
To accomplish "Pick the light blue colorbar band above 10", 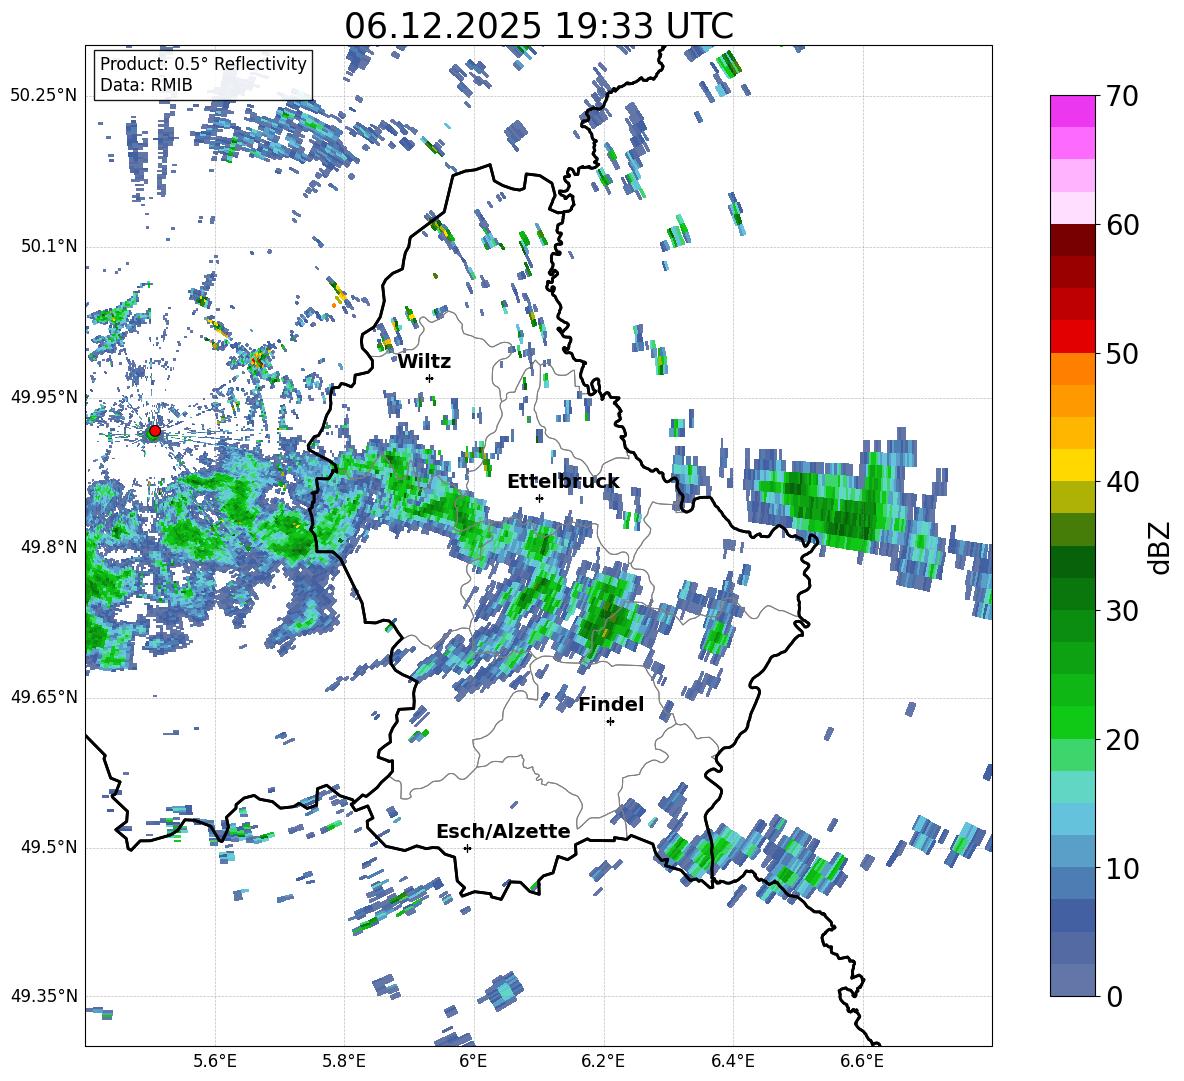I will [1072, 819].
